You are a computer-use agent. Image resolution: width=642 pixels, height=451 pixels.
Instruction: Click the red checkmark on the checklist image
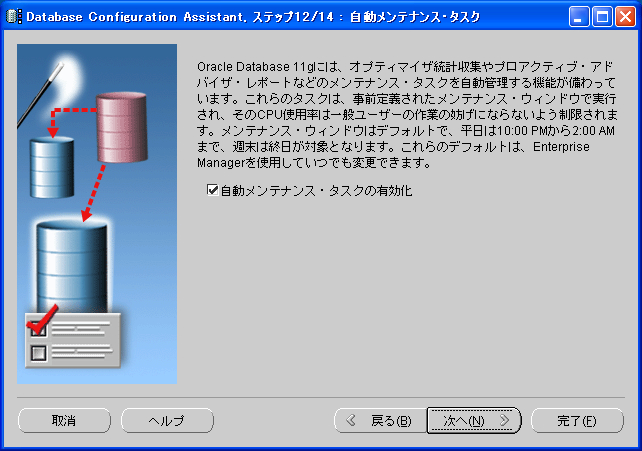(x=39, y=323)
